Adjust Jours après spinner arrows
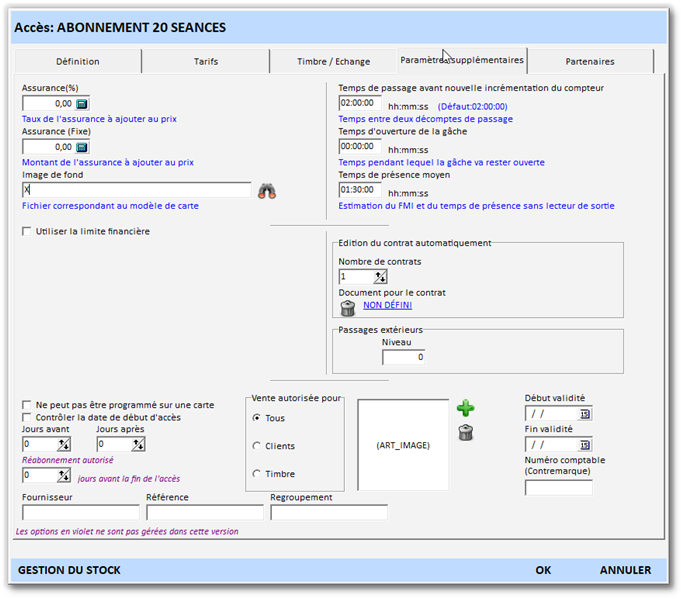Viewport: 684px width, 599px height. tap(138, 445)
